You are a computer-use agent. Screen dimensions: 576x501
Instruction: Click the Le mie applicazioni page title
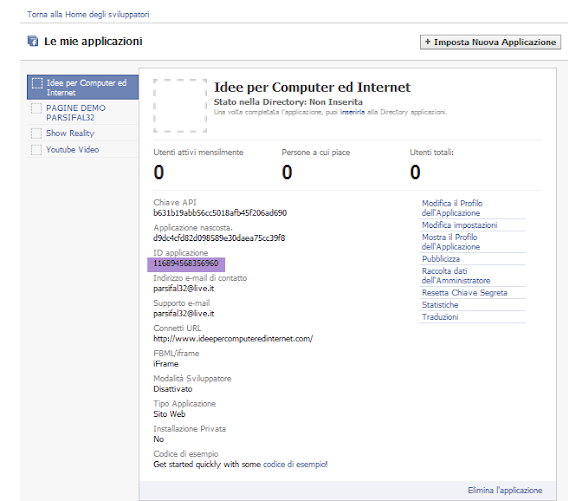tap(93, 41)
